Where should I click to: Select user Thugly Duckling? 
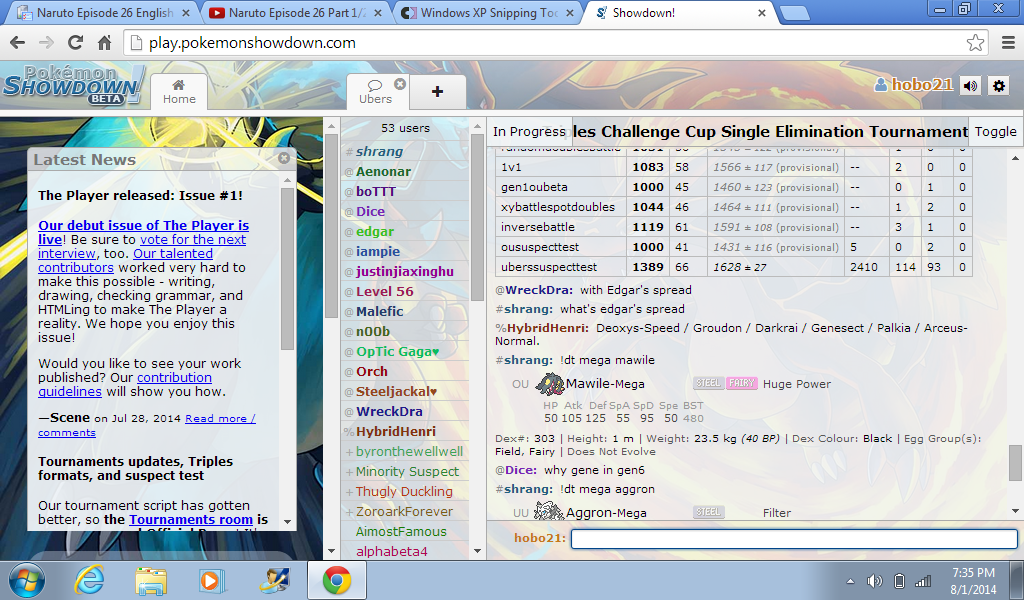click(x=404, y=492)
